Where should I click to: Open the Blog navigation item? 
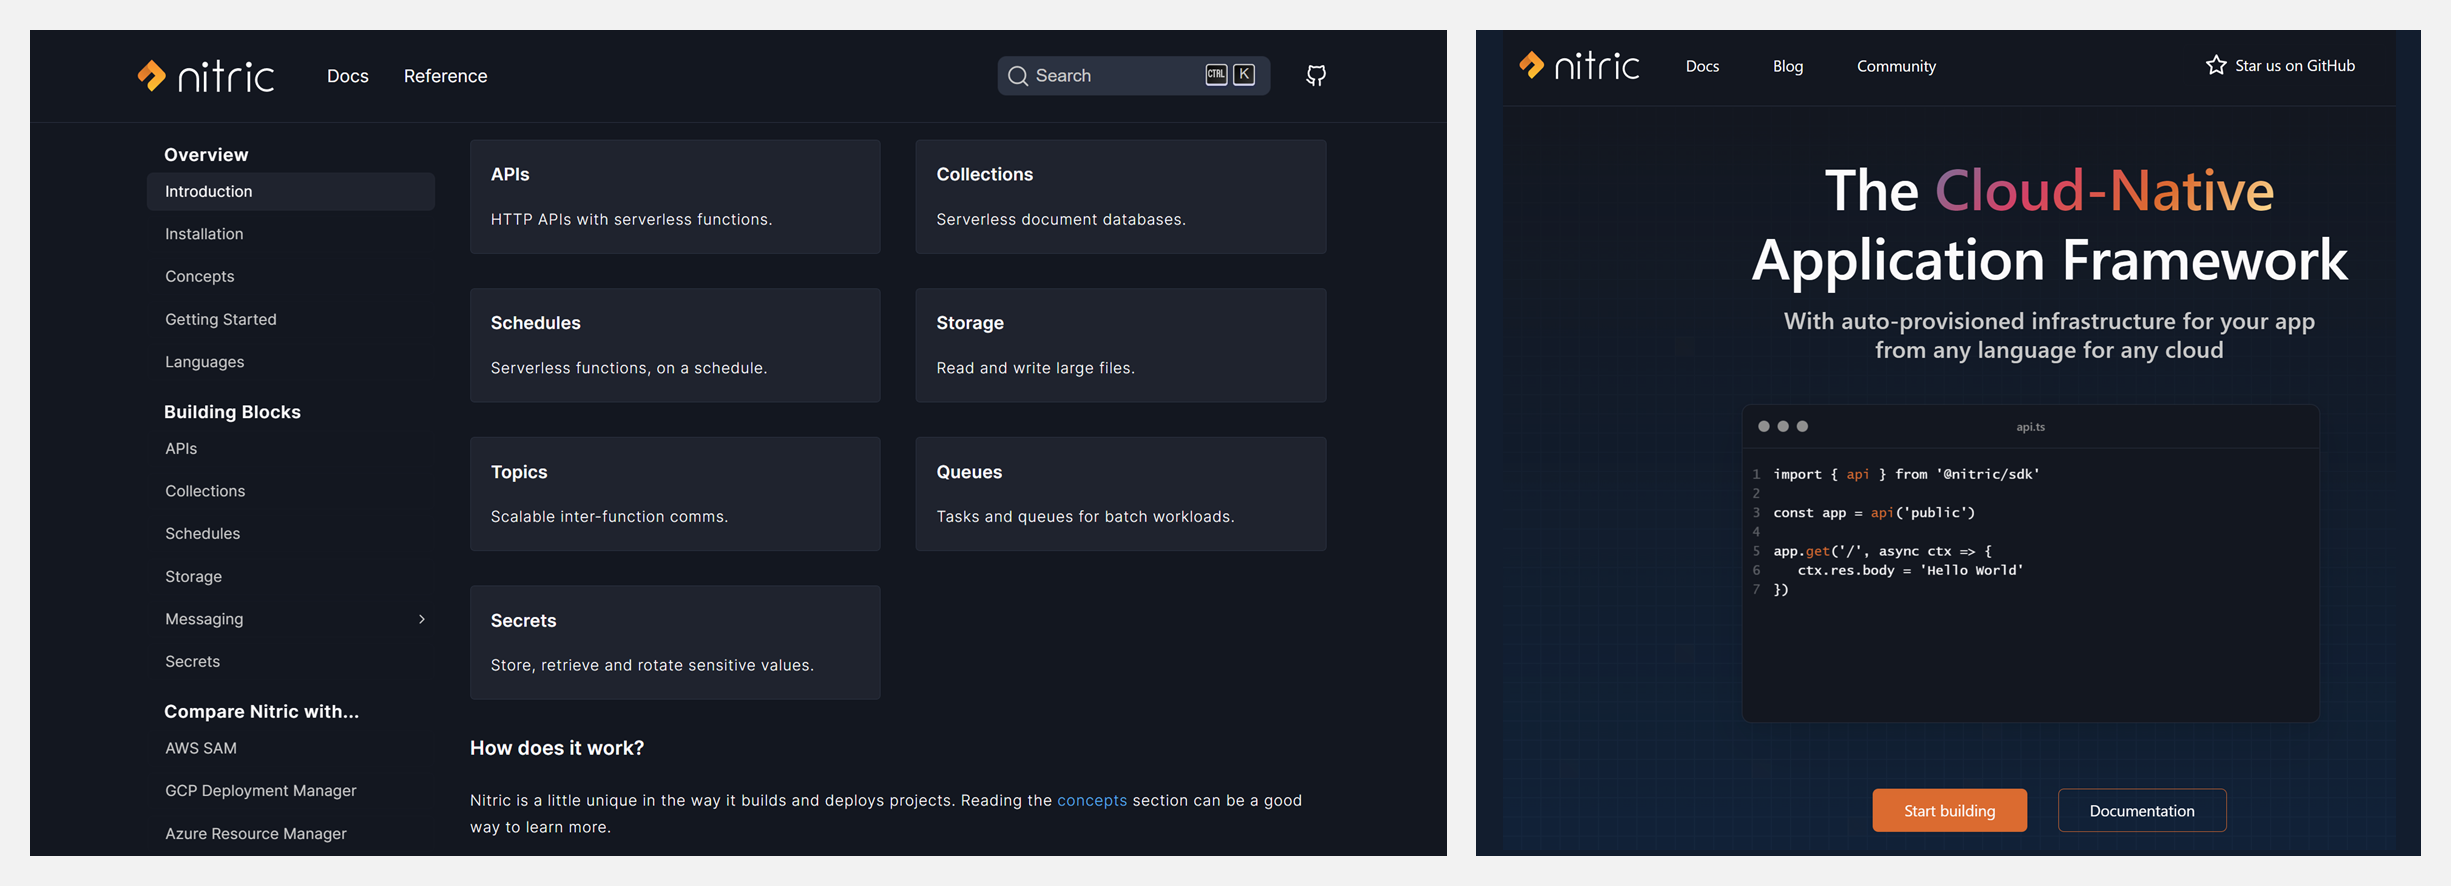(x=1788, y=66)
